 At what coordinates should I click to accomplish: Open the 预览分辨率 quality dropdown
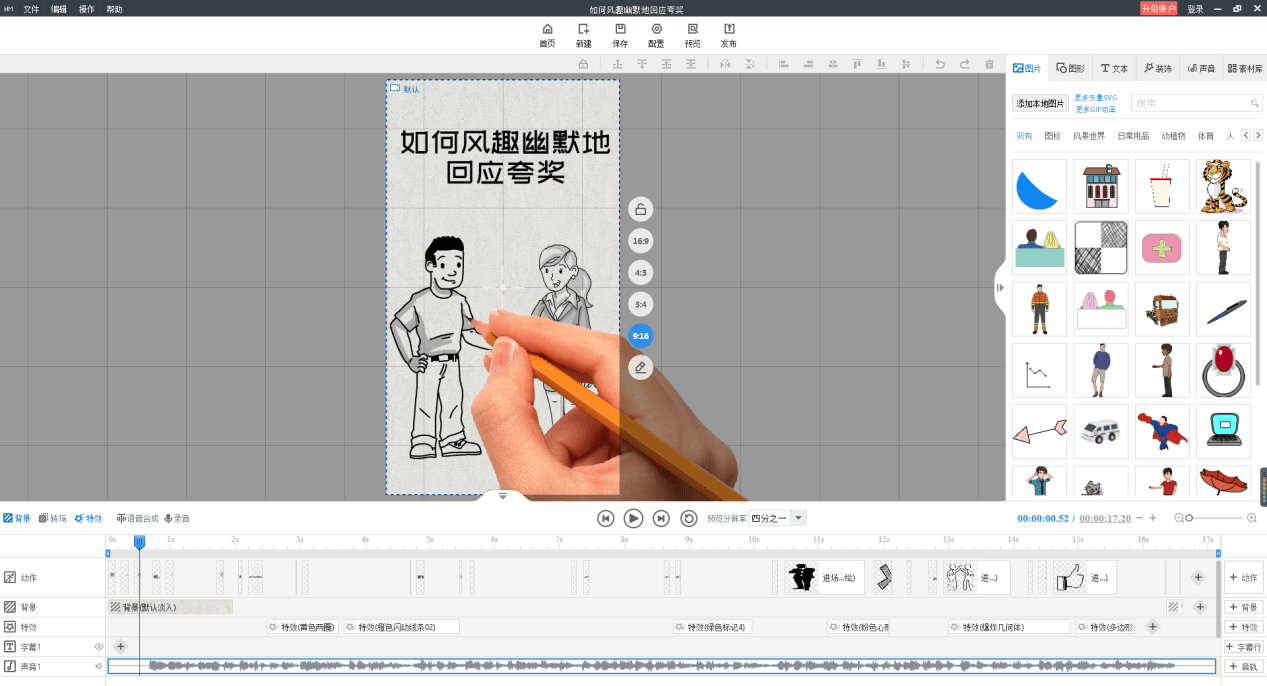coord(778,518)
